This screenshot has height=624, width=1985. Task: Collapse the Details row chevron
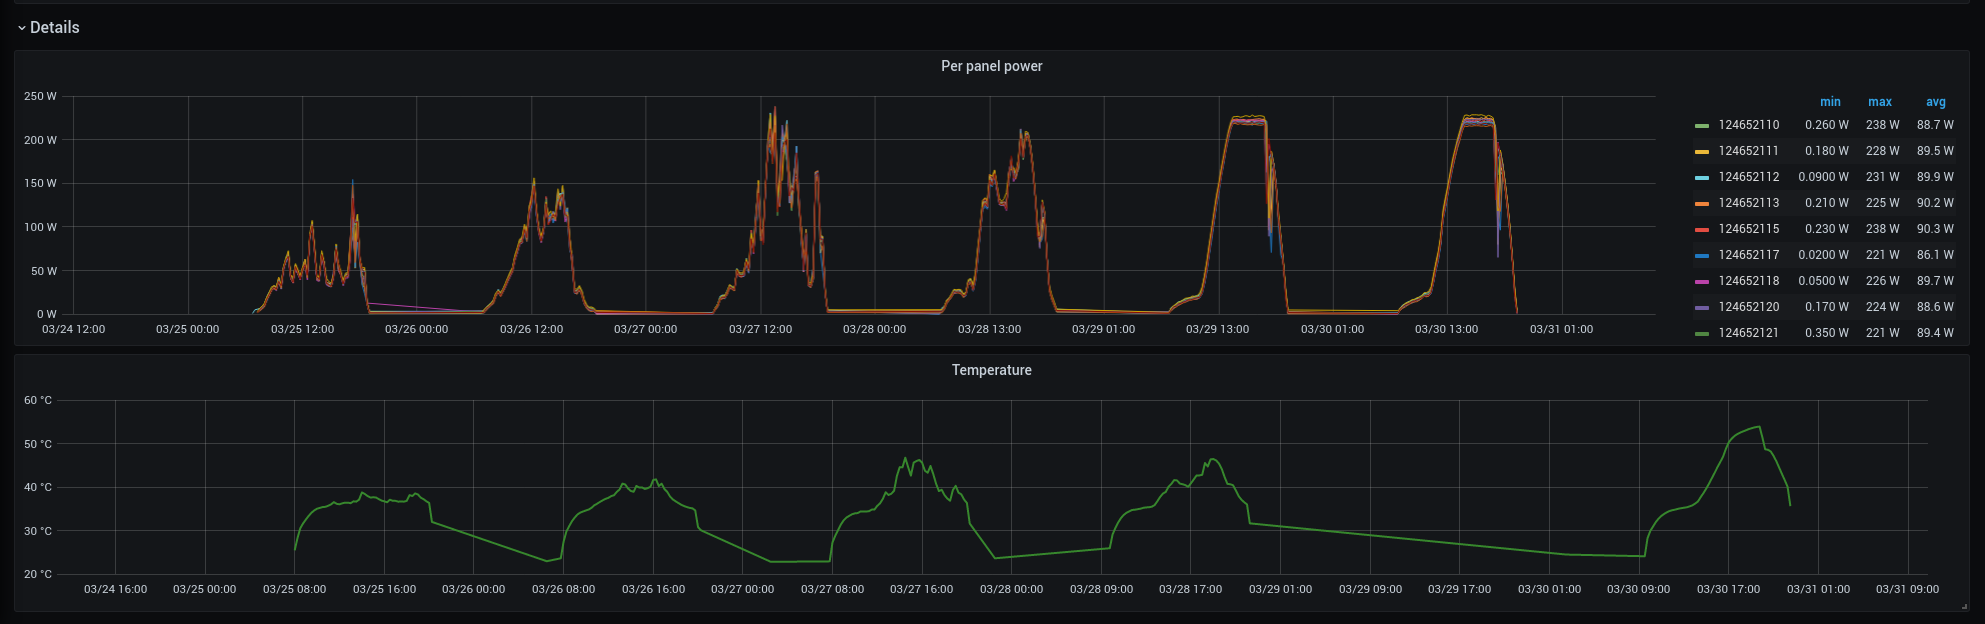[x=22, y=28]
